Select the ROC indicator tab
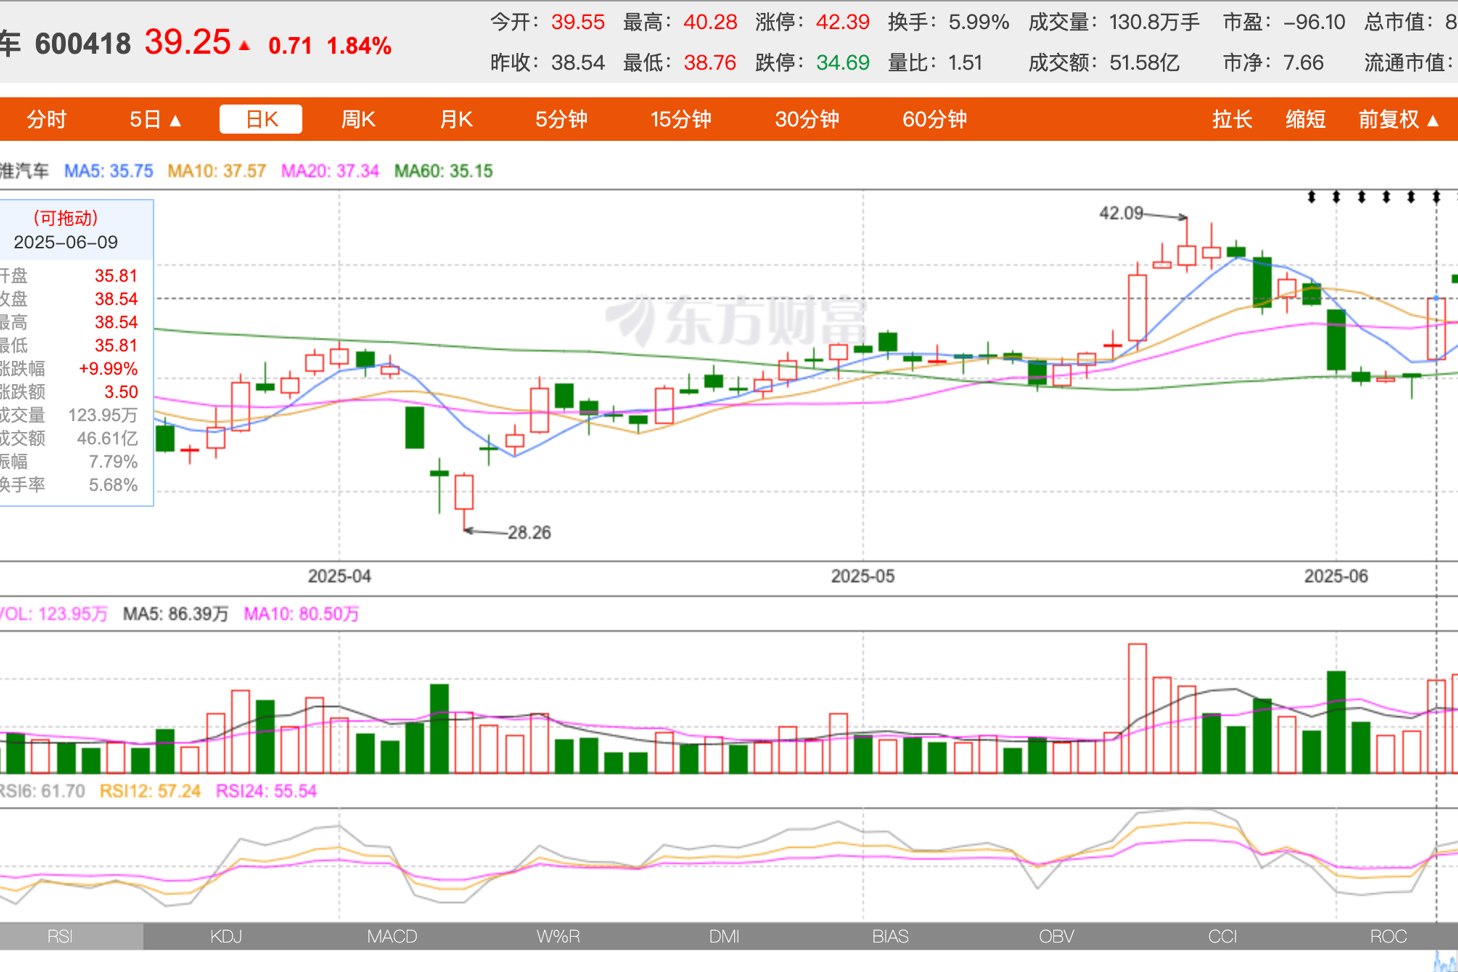 click(1388, 937)
